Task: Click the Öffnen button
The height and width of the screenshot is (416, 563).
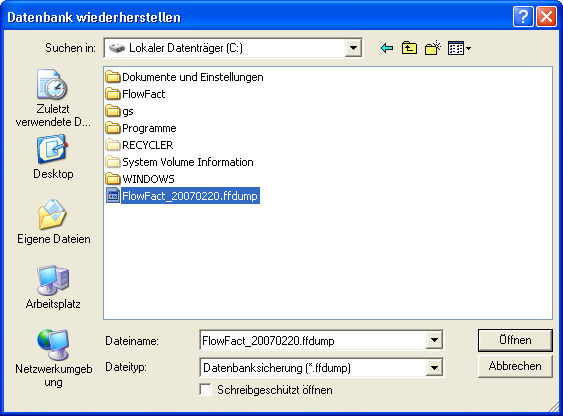Action: (x=515, y=340)
